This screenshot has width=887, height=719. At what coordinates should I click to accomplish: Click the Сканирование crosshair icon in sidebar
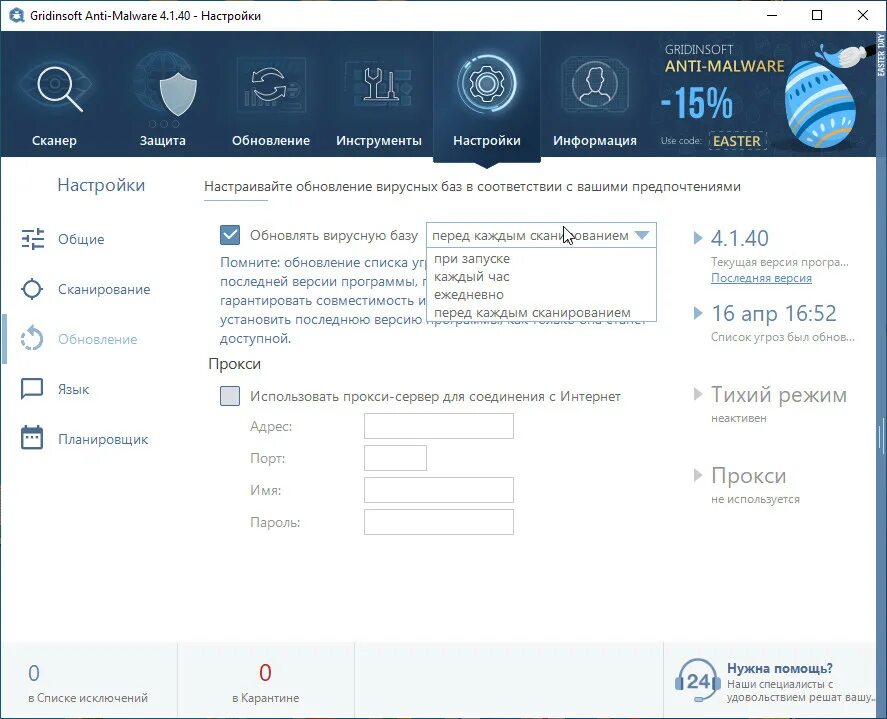pyautogui.click(x=32, y=289)
